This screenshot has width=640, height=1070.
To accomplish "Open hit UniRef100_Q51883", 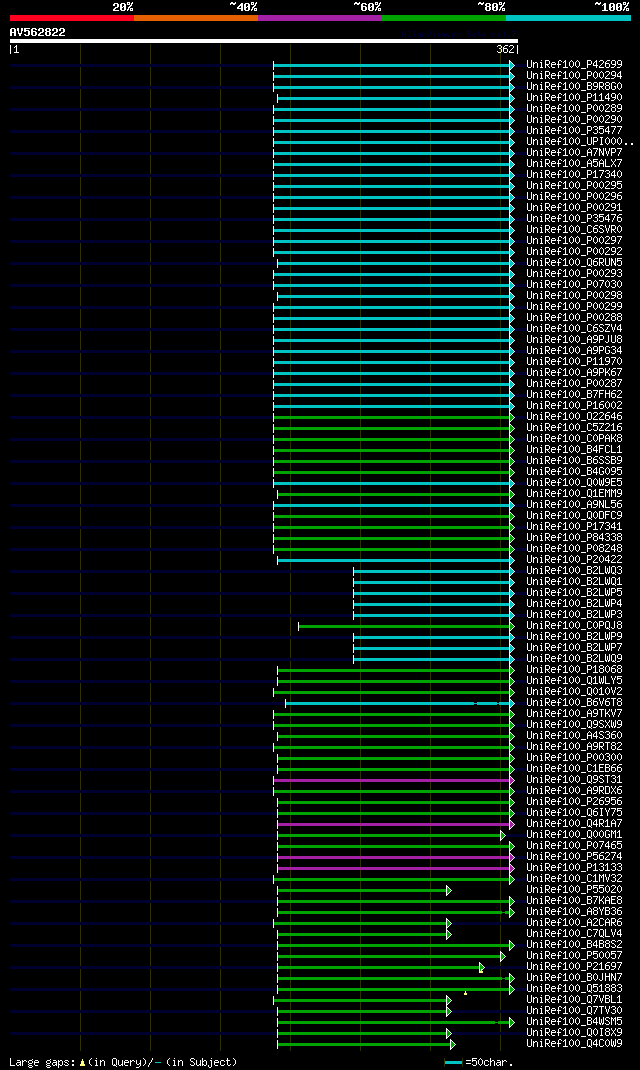I will pos(574,988).
